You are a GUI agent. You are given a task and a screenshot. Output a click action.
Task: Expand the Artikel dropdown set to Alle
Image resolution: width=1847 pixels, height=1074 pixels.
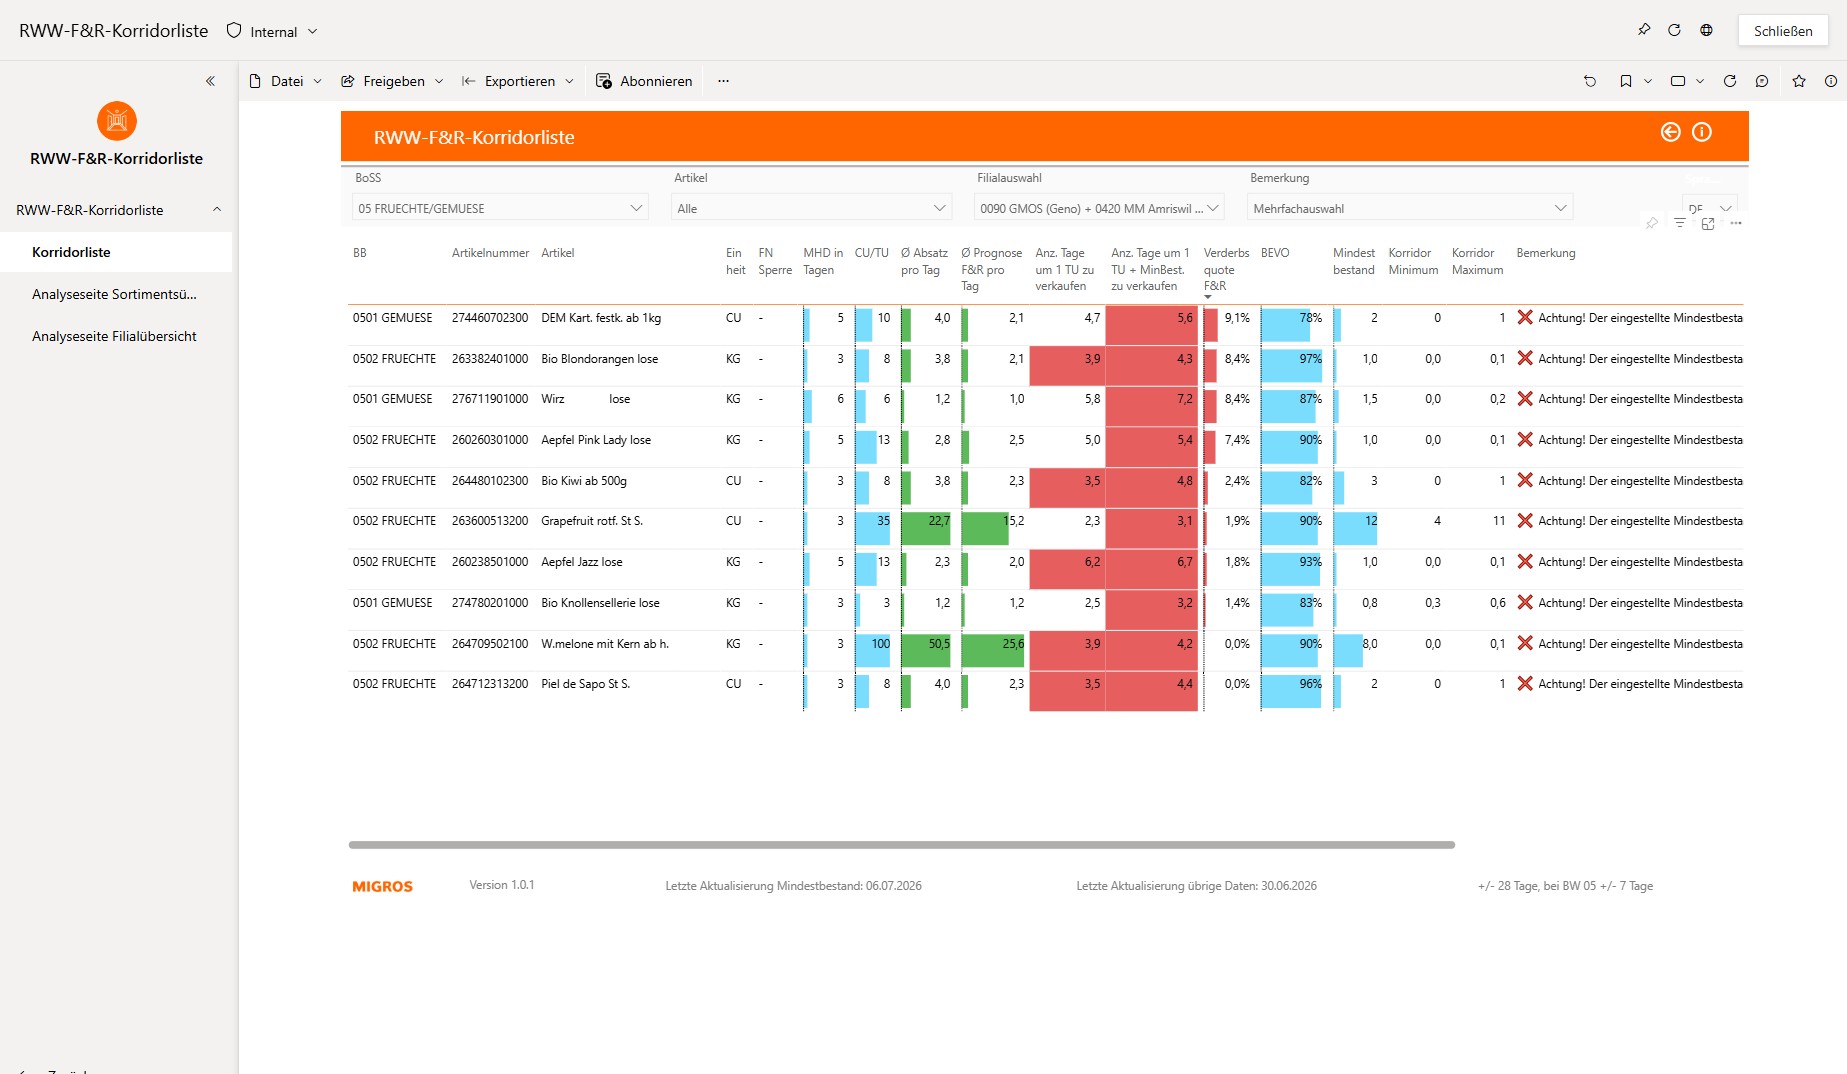pos(811,208)
